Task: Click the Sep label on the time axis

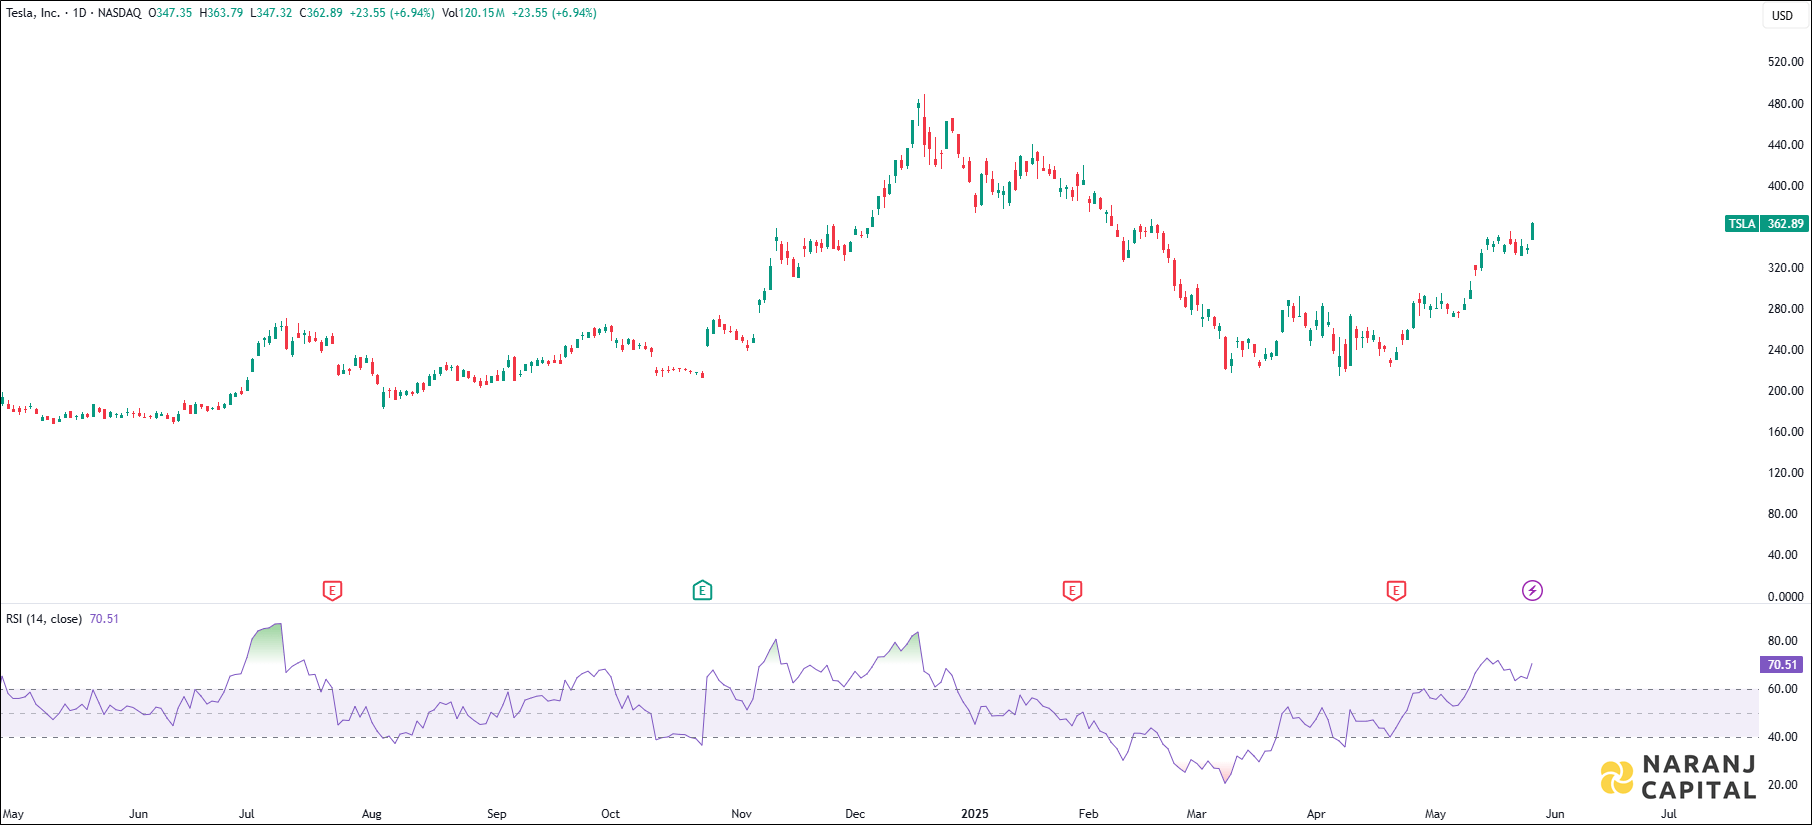Action: pos(496,814)
